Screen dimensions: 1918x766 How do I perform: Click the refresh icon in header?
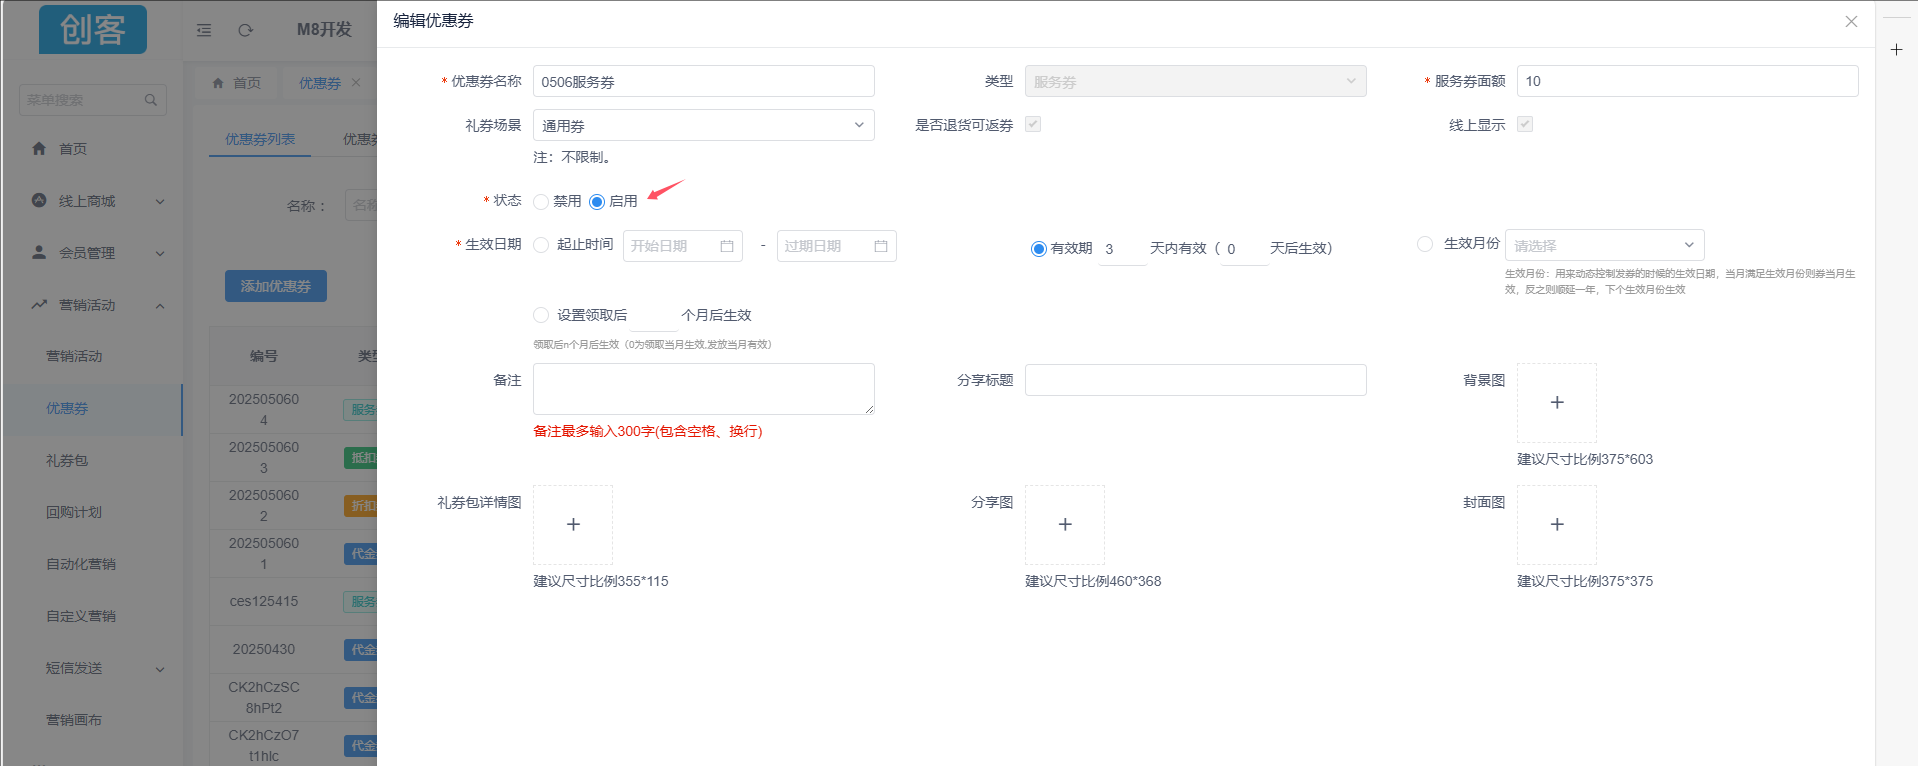click(246, 30)
